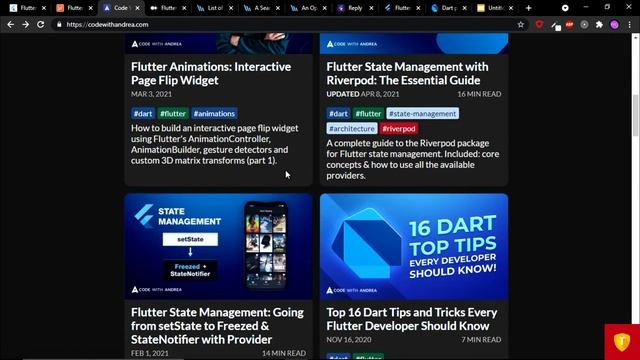The height and width of the screenshot is (360, 640).
Task: Open the purple profile avatar menu
Action: (x=614, y=24)
